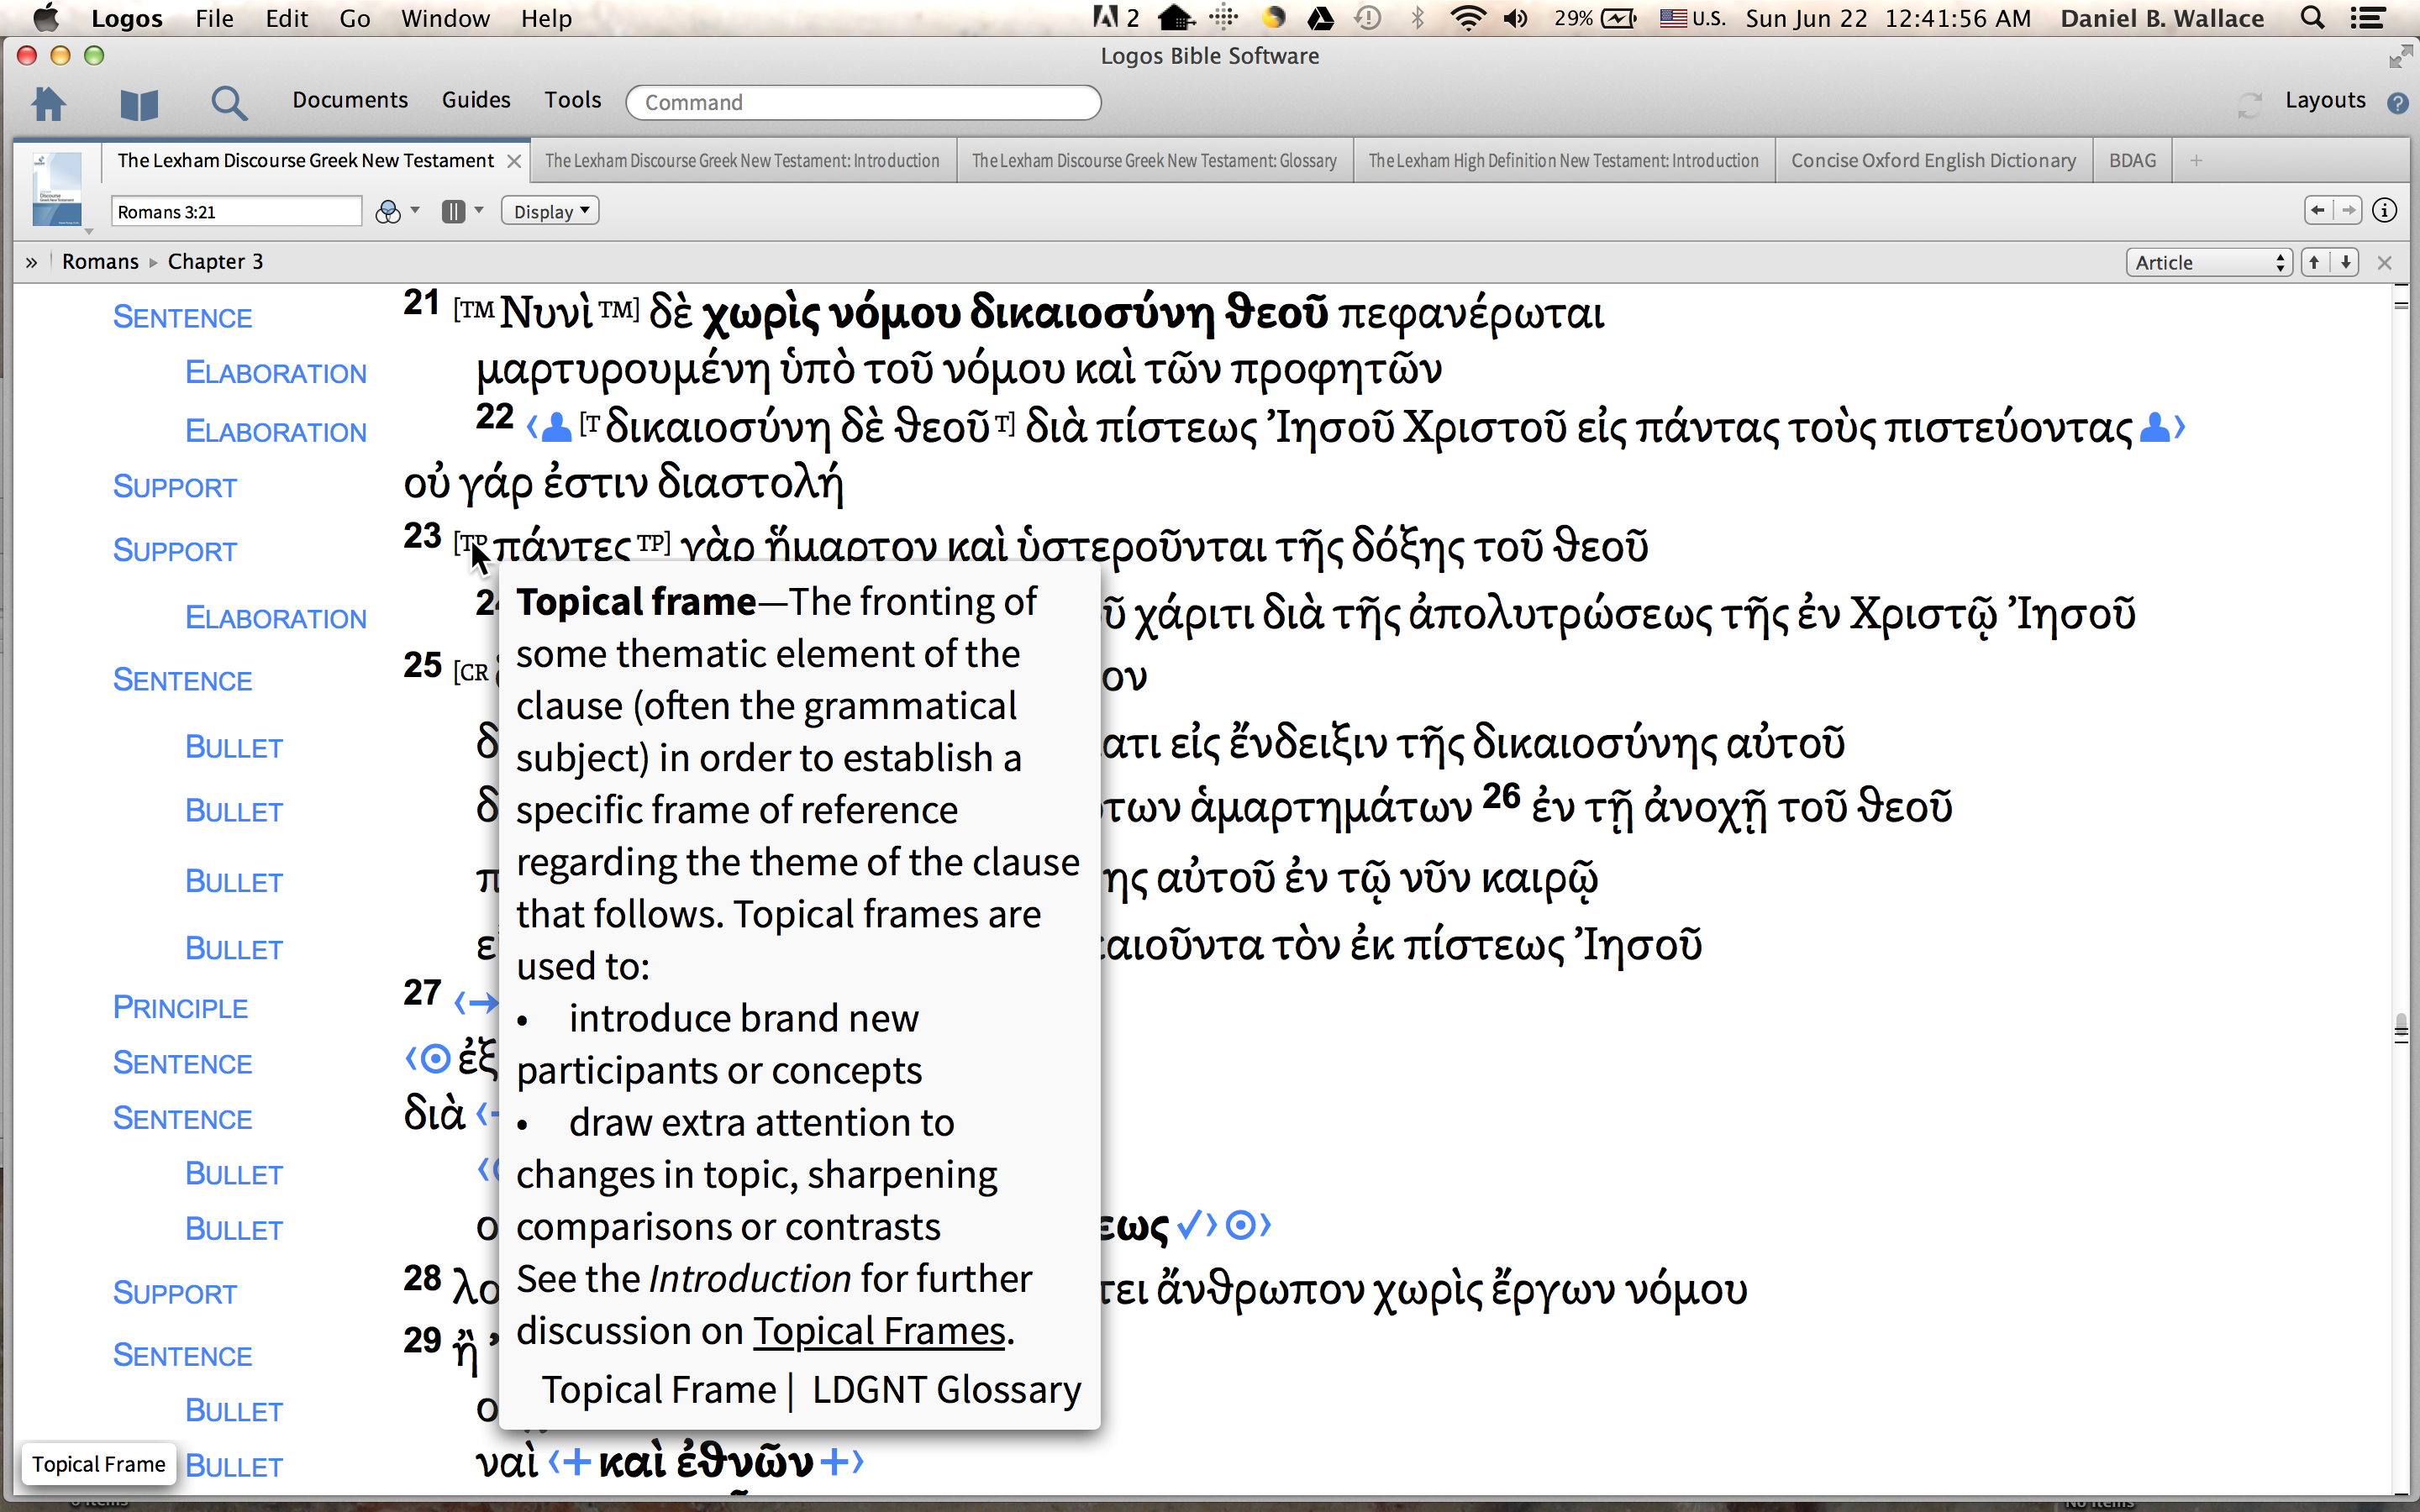Click the Romans 3:21 reference box
Viewport: 2420px width, 1512px height.
click(x=236, y=212)
